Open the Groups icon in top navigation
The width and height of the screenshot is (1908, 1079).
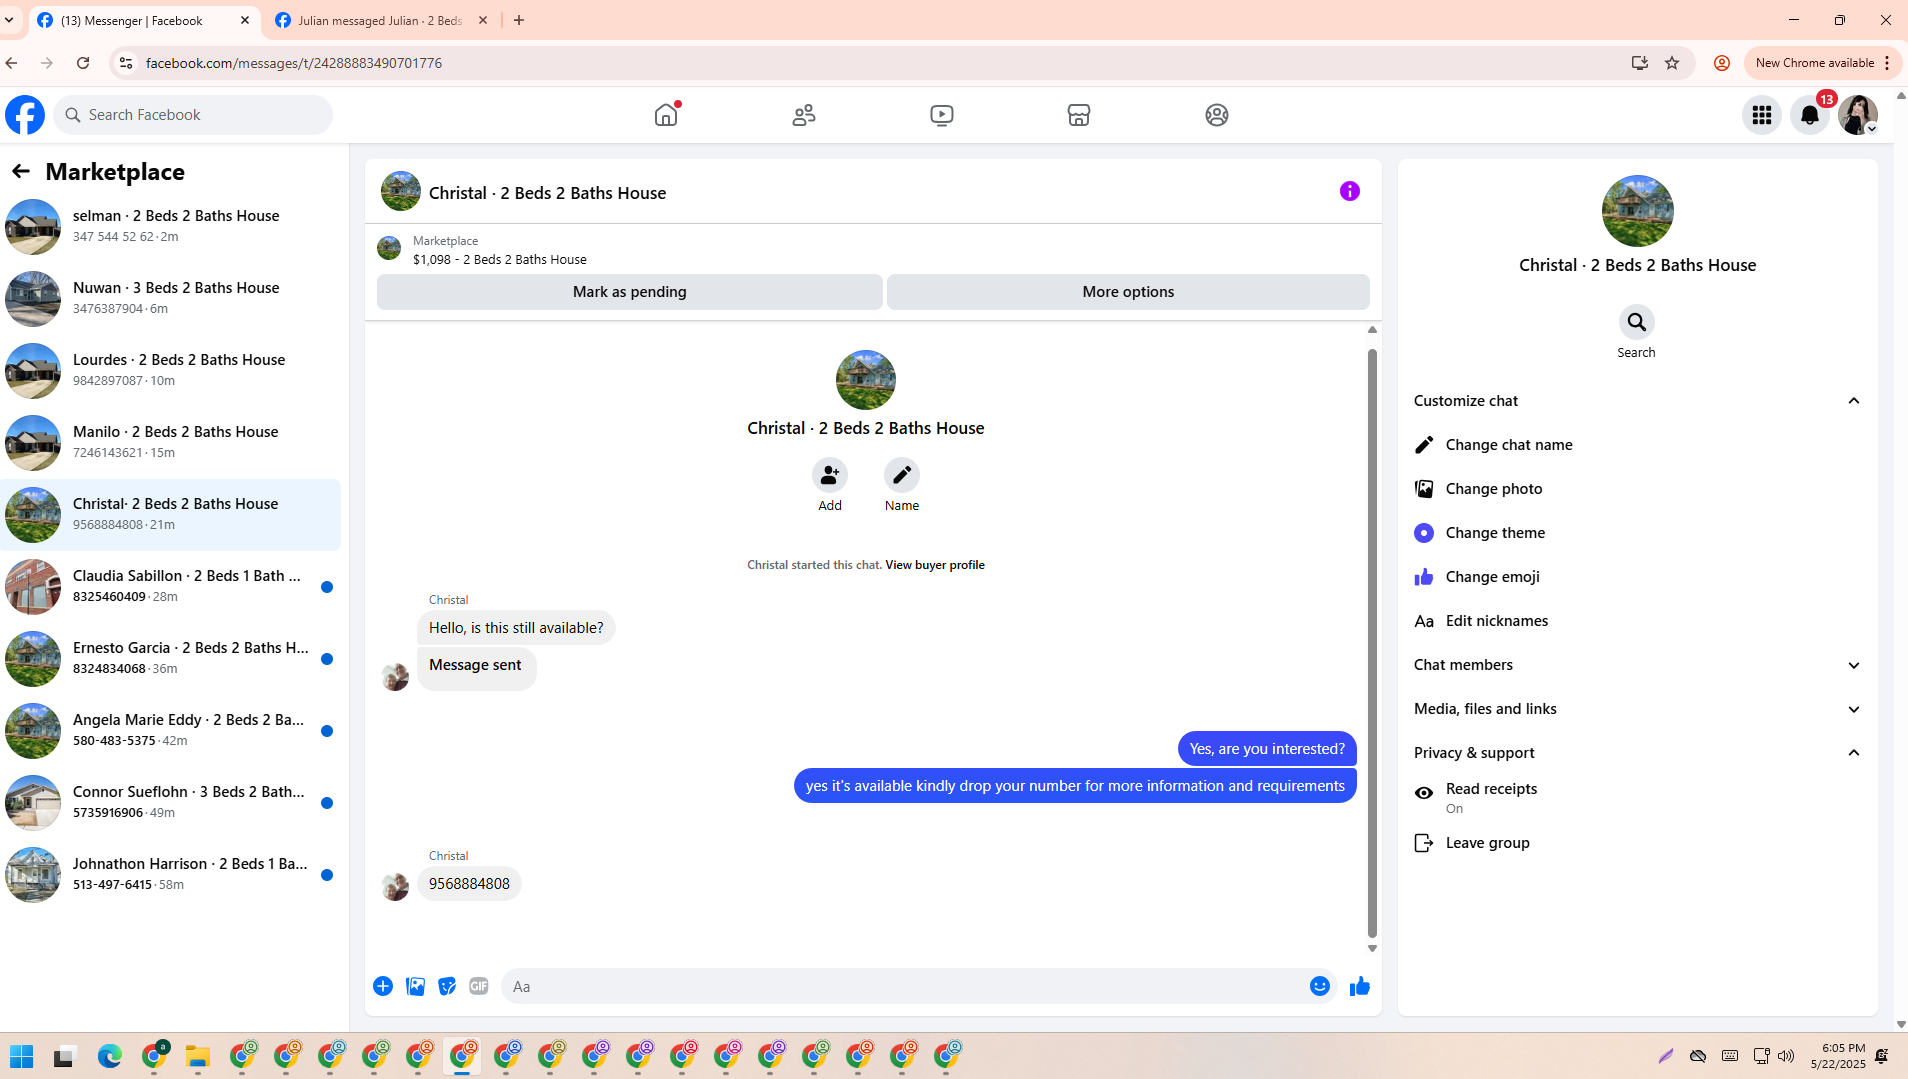(1217, 115)
